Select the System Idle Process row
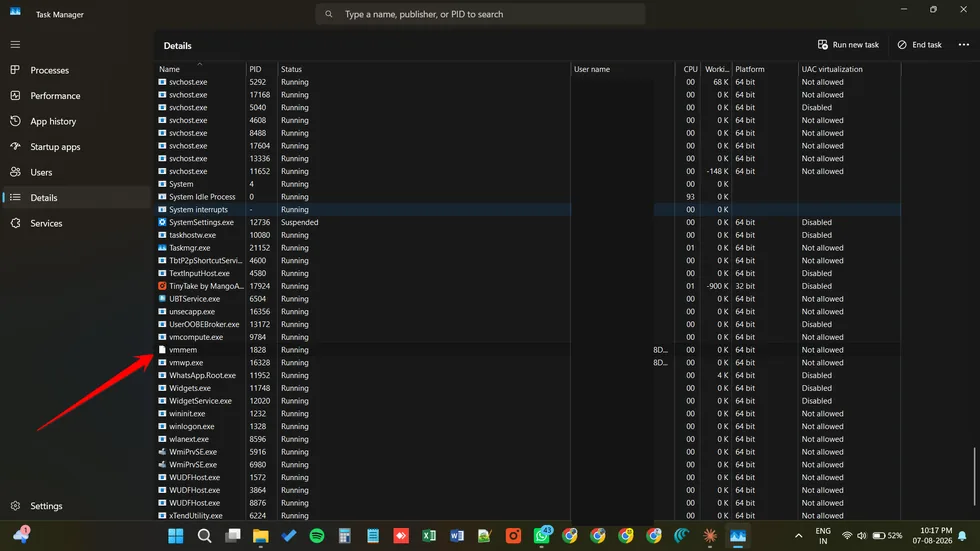Screen dimensions: 980x551 [x=528, y=197]
